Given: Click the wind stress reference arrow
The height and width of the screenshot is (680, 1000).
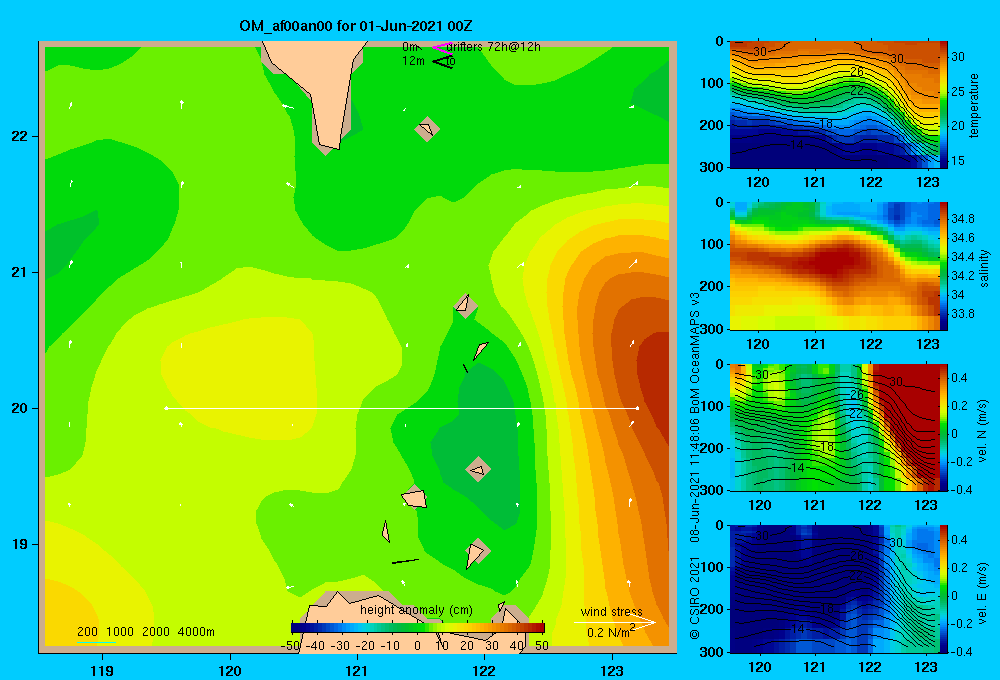Looking at the screenshot, I should click(614, 622).
